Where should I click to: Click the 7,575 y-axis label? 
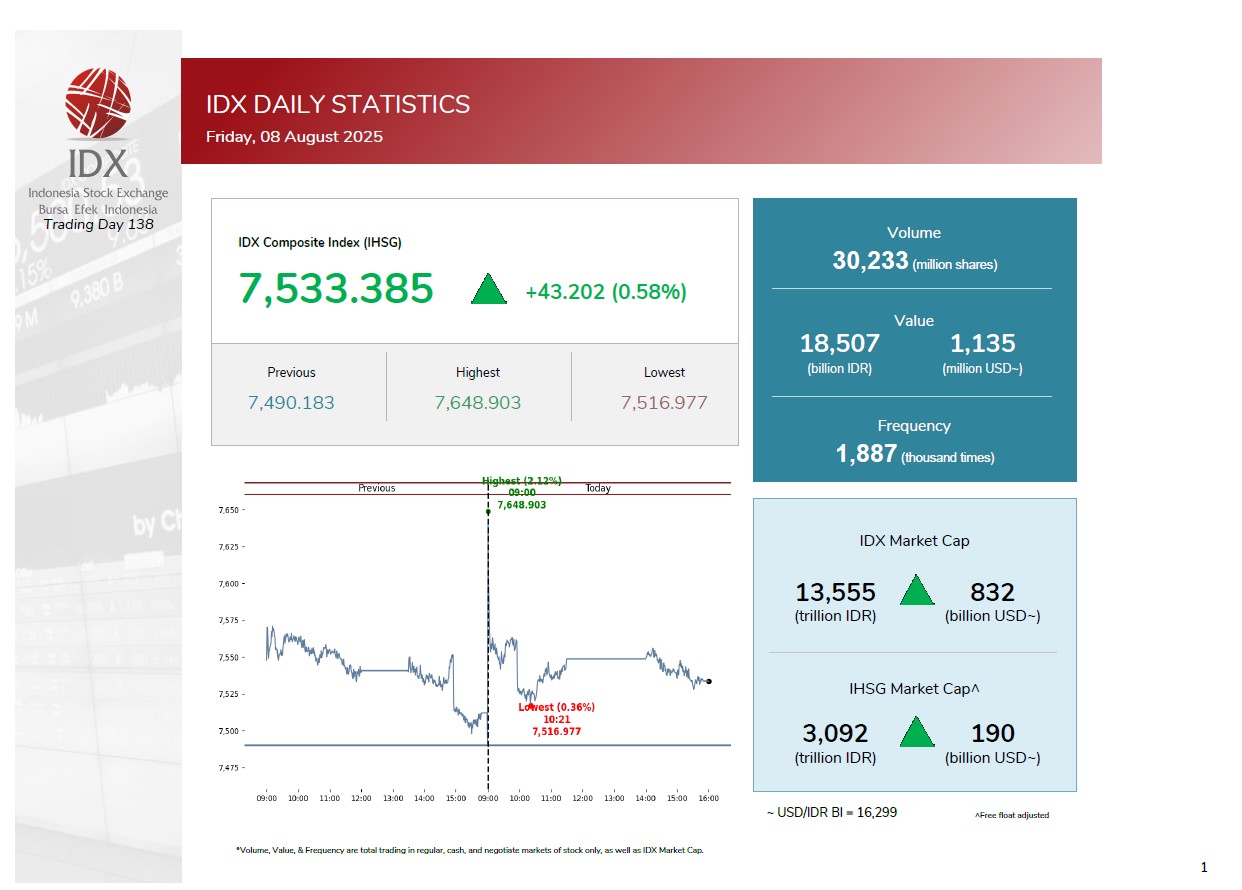click(229, 621)
